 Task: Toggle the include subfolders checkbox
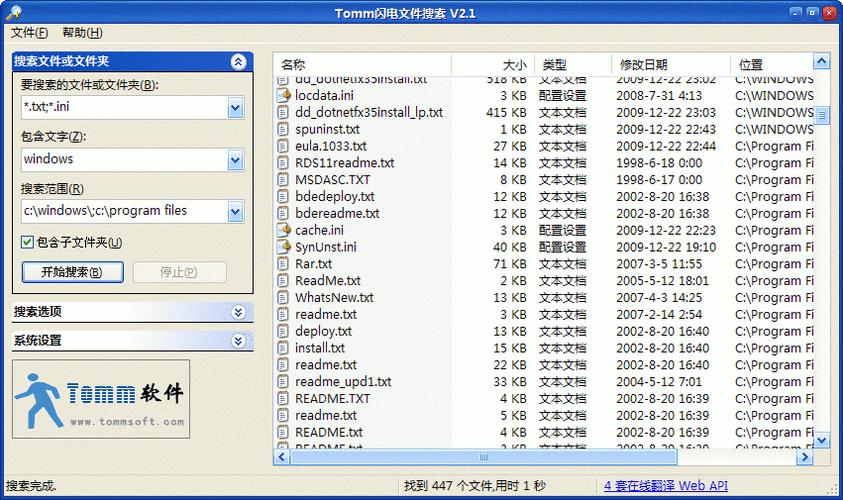pyautogui.click(x=27, y=242)
